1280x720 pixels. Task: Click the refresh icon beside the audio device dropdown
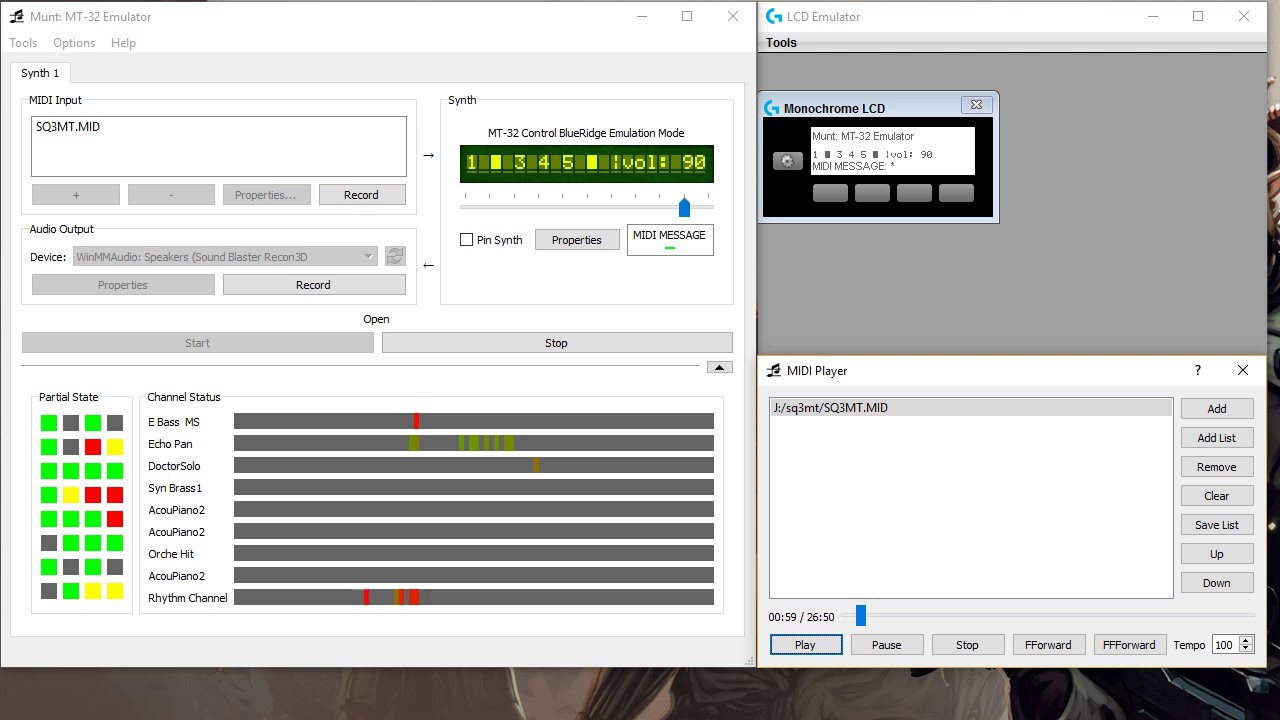tap(395, 257)
